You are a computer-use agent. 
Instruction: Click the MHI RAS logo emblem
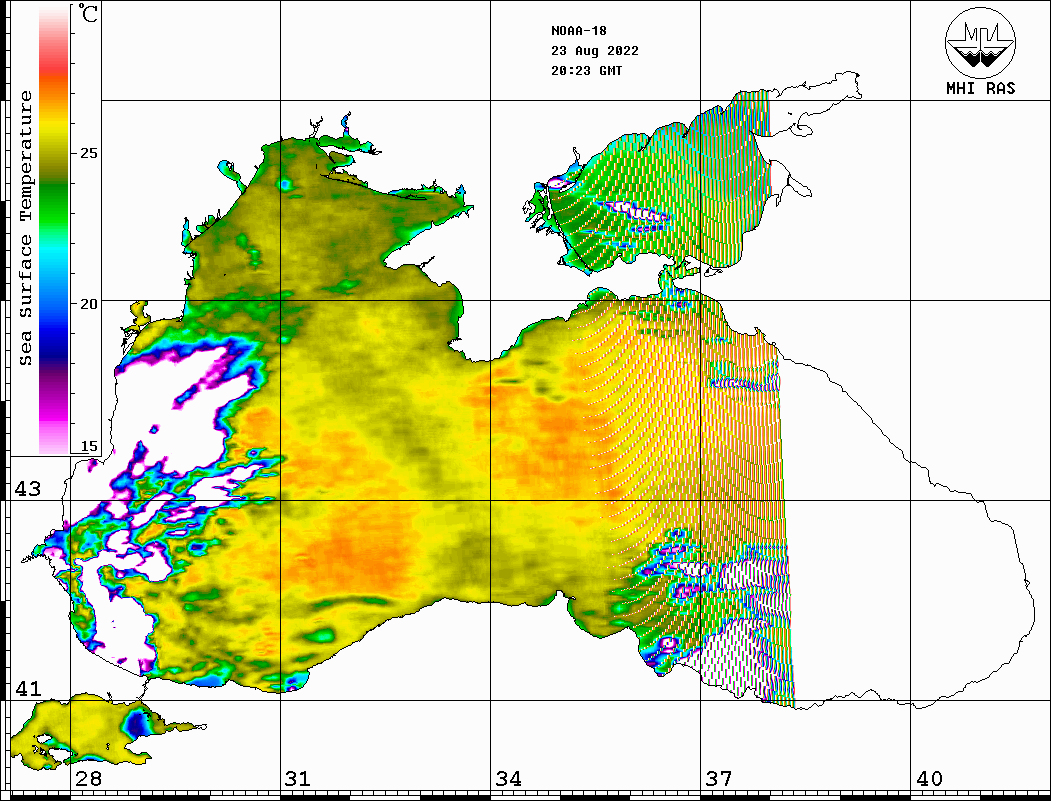[981, 42]
